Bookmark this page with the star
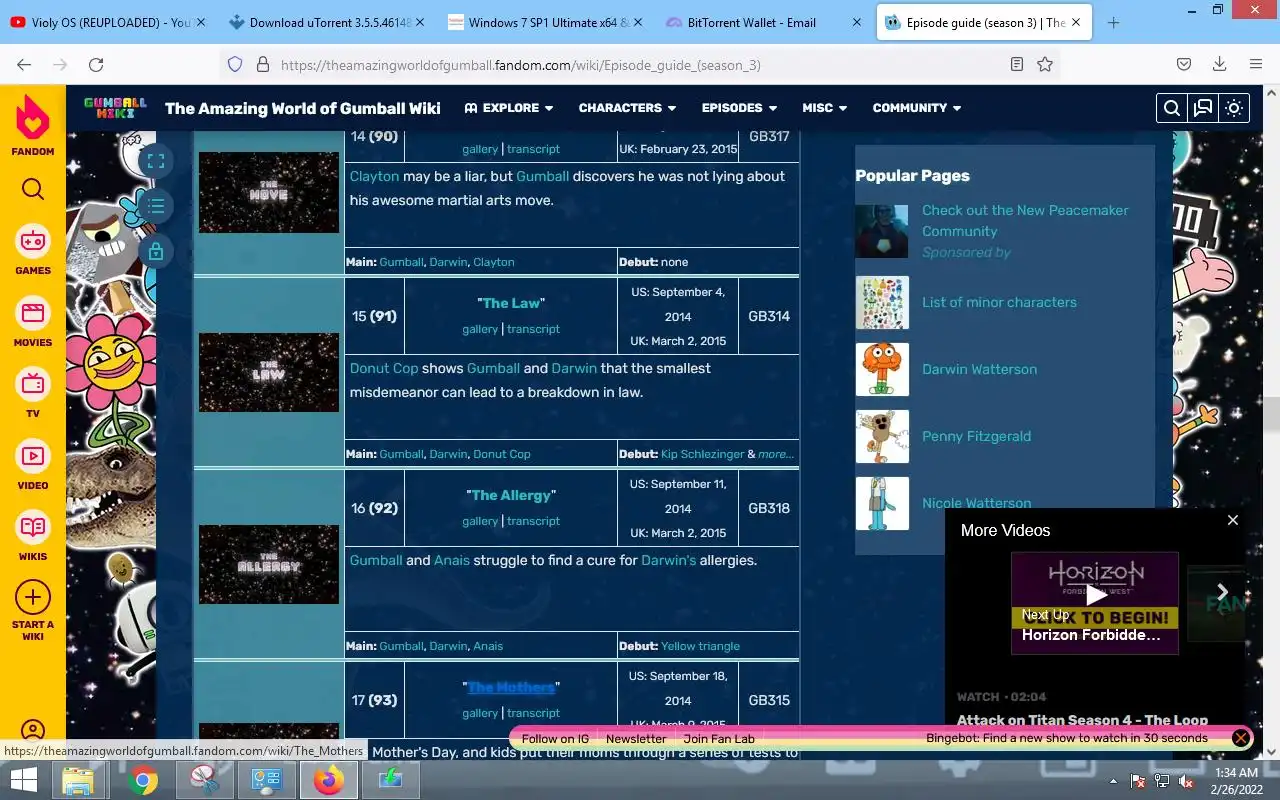The width and height of the screenshot is (1280, 800). tap(1045, 64)
